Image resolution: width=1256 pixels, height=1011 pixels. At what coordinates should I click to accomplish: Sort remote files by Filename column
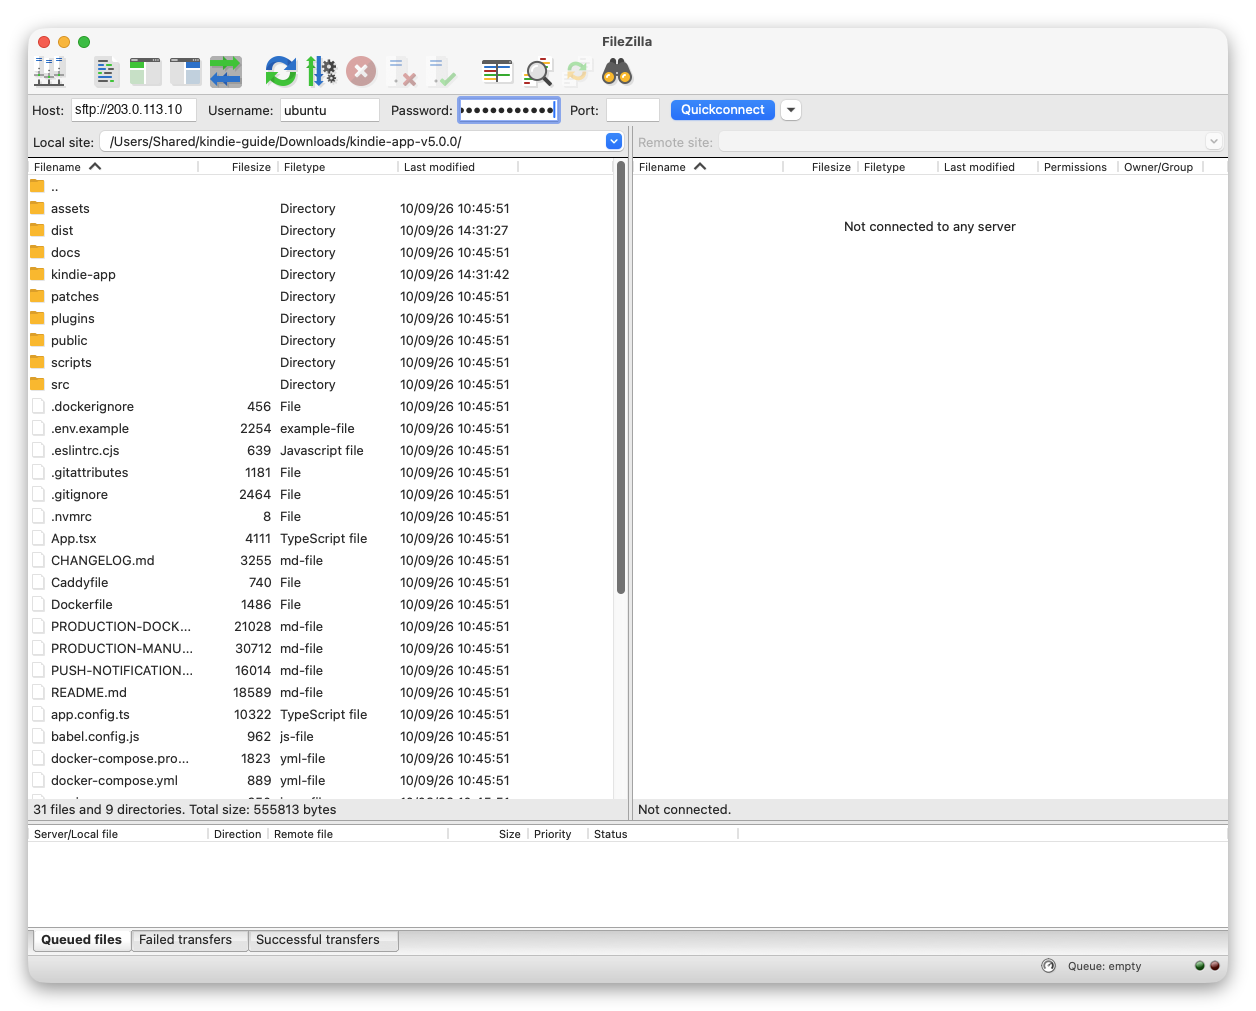click(x=708, y=167)
